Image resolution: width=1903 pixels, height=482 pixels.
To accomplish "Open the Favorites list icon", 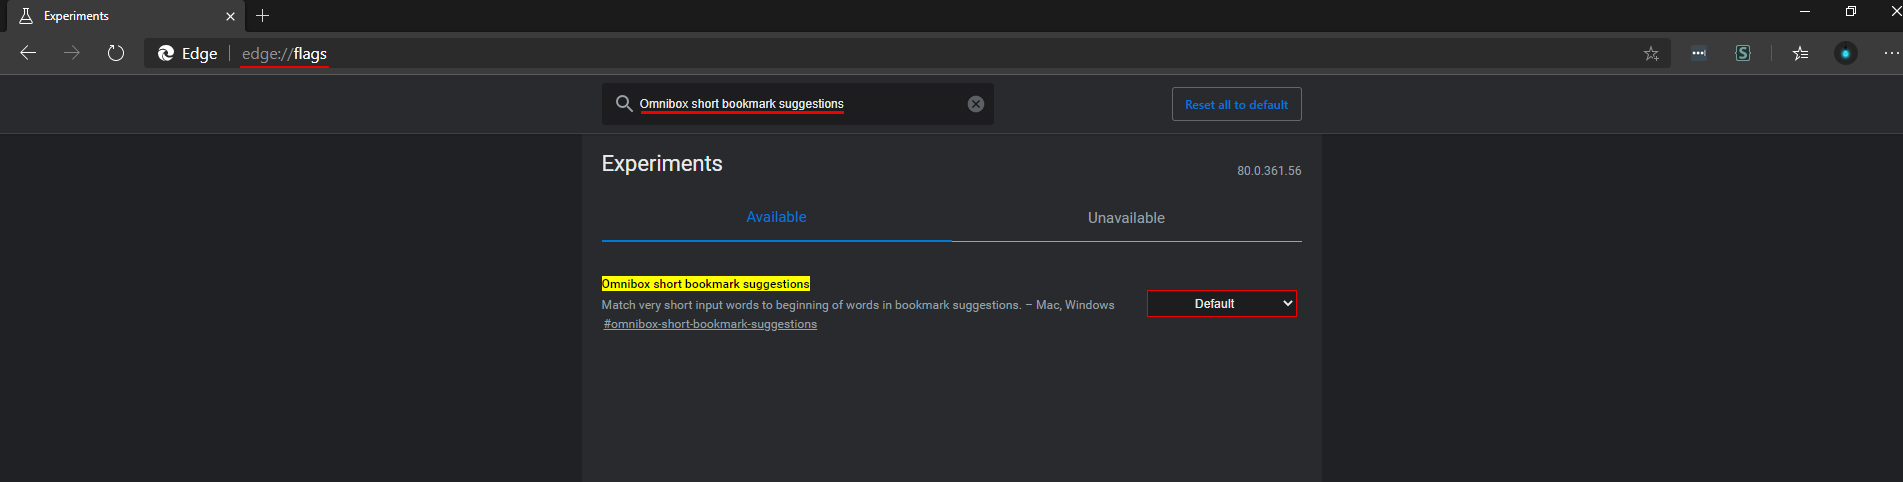I will coord(1801,53).
